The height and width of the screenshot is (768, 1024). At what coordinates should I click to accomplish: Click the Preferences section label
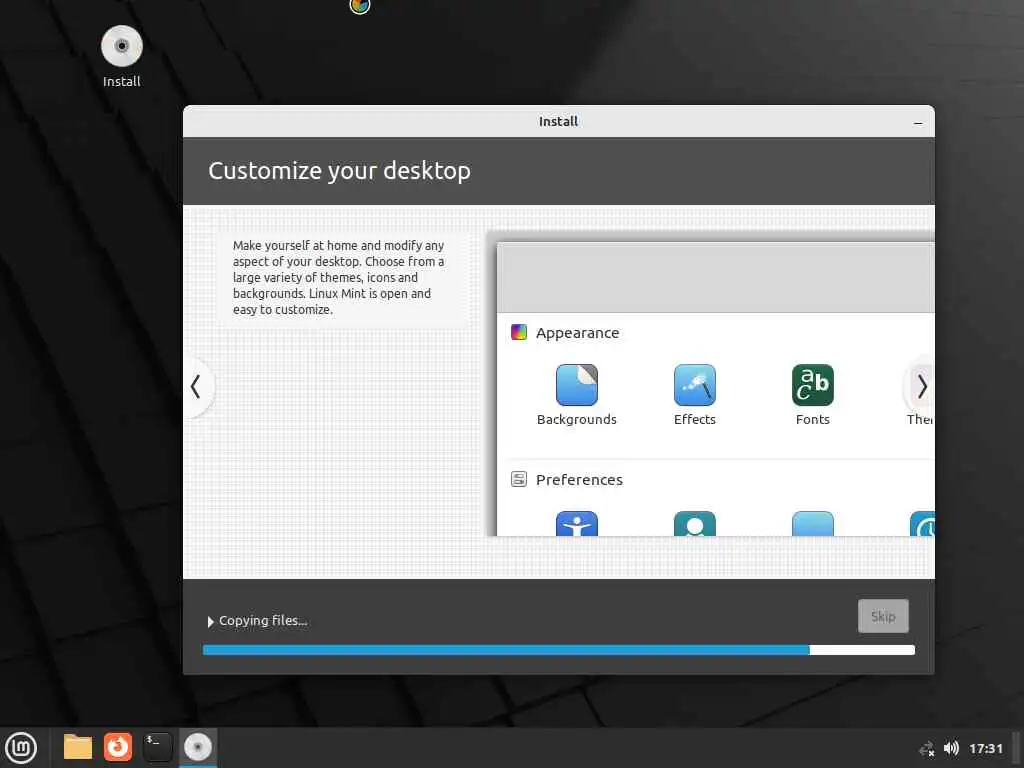(579, 479)
